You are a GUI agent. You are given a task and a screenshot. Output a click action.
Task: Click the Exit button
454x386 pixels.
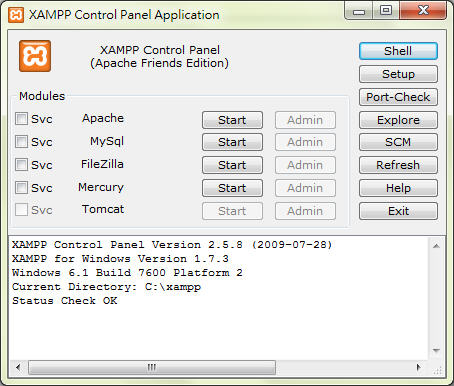pos(398,211)
